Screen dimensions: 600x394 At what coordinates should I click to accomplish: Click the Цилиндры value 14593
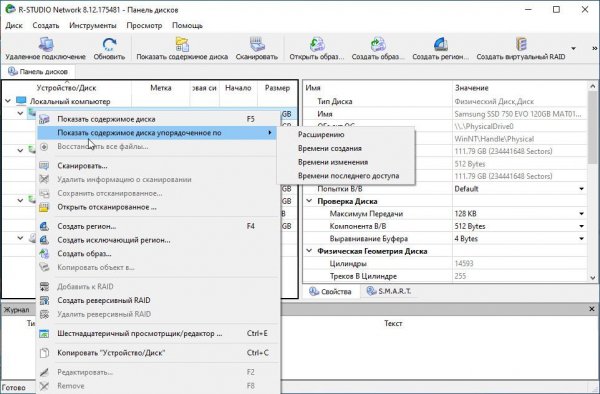click(464, 264)
